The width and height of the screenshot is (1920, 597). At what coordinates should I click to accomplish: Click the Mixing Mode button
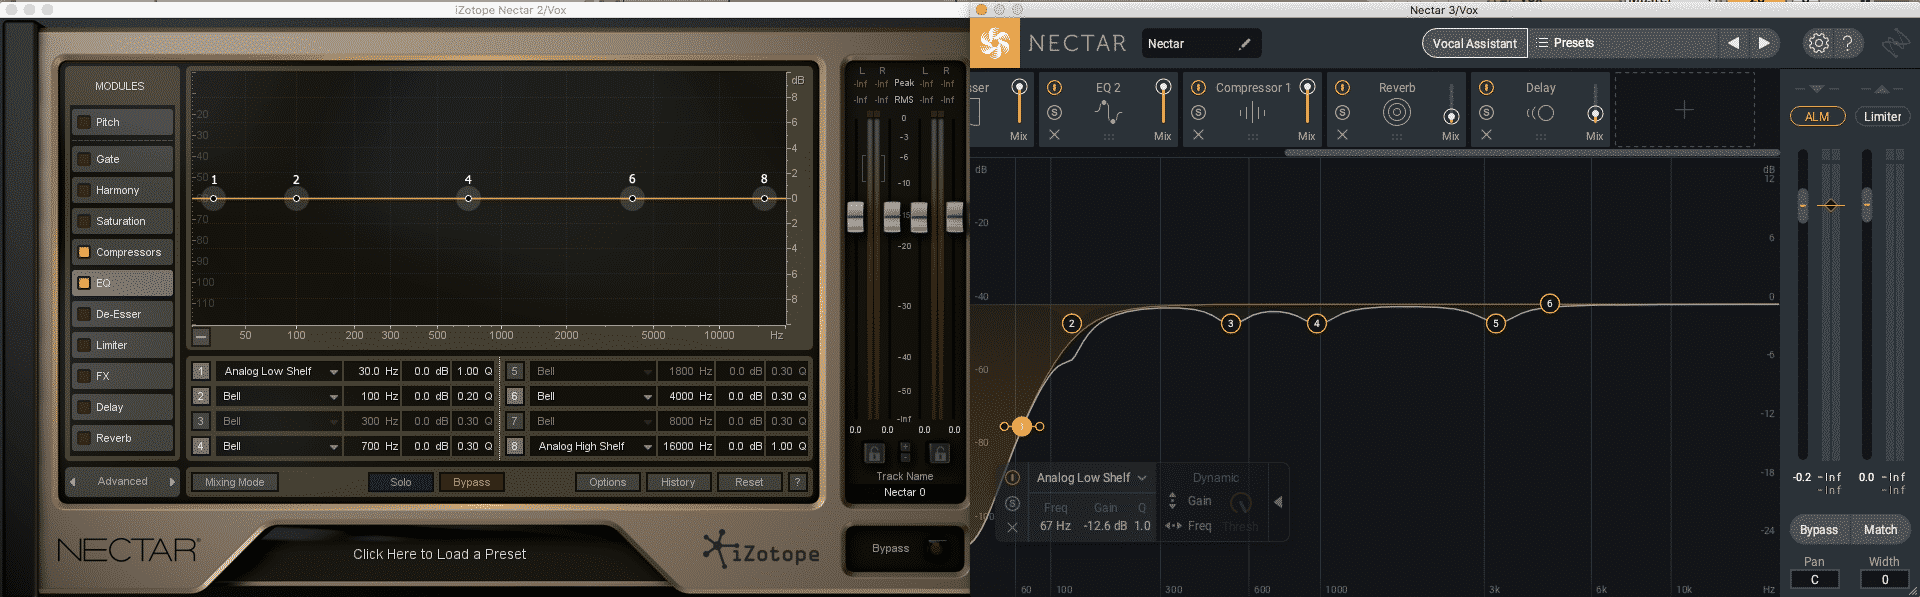pos(235,482)
